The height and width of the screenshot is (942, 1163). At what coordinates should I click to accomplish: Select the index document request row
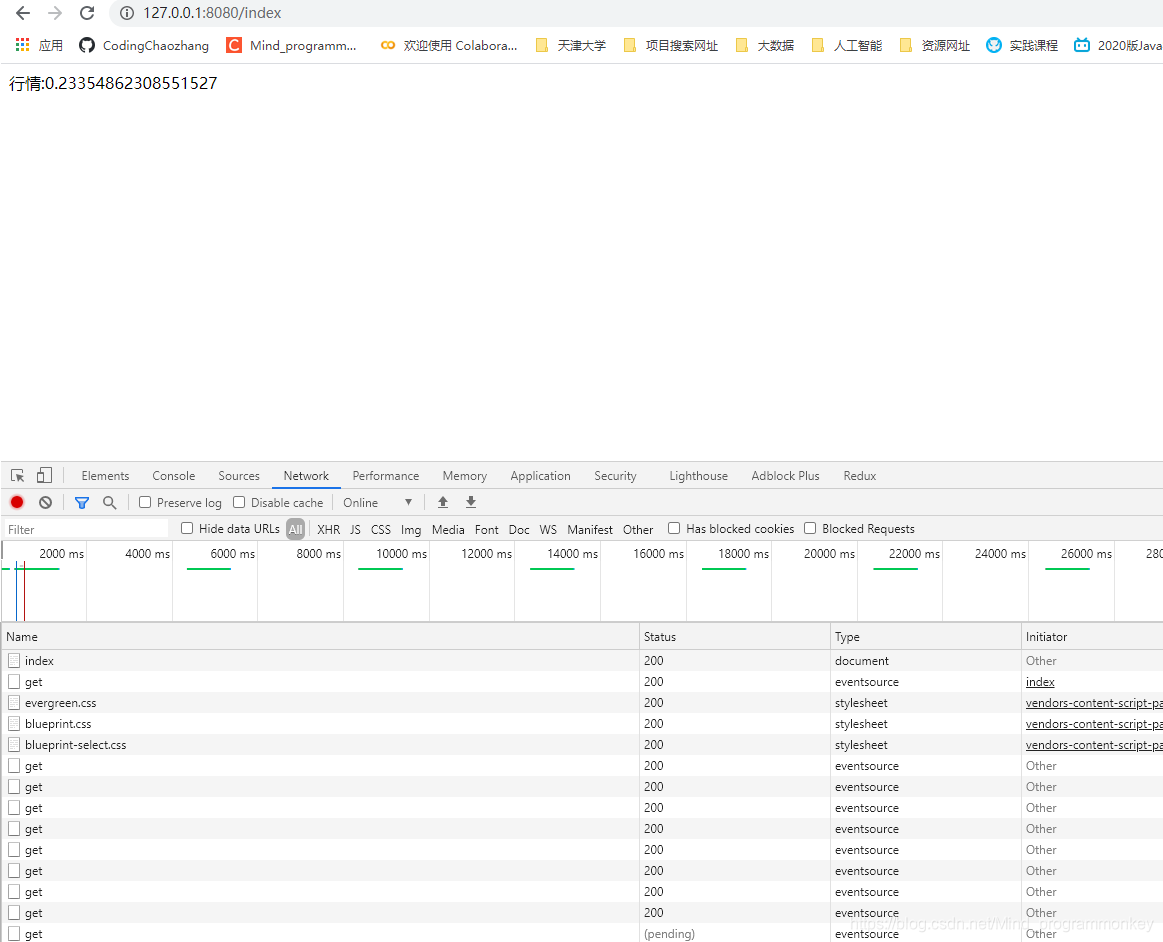tap(582, 660)
